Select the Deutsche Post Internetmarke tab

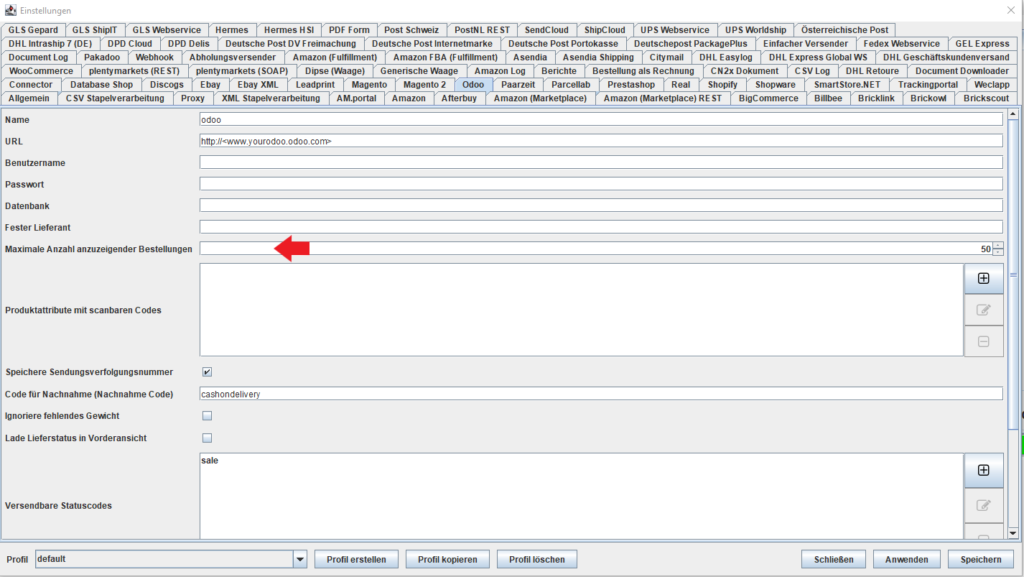click(x=432, y=44)
